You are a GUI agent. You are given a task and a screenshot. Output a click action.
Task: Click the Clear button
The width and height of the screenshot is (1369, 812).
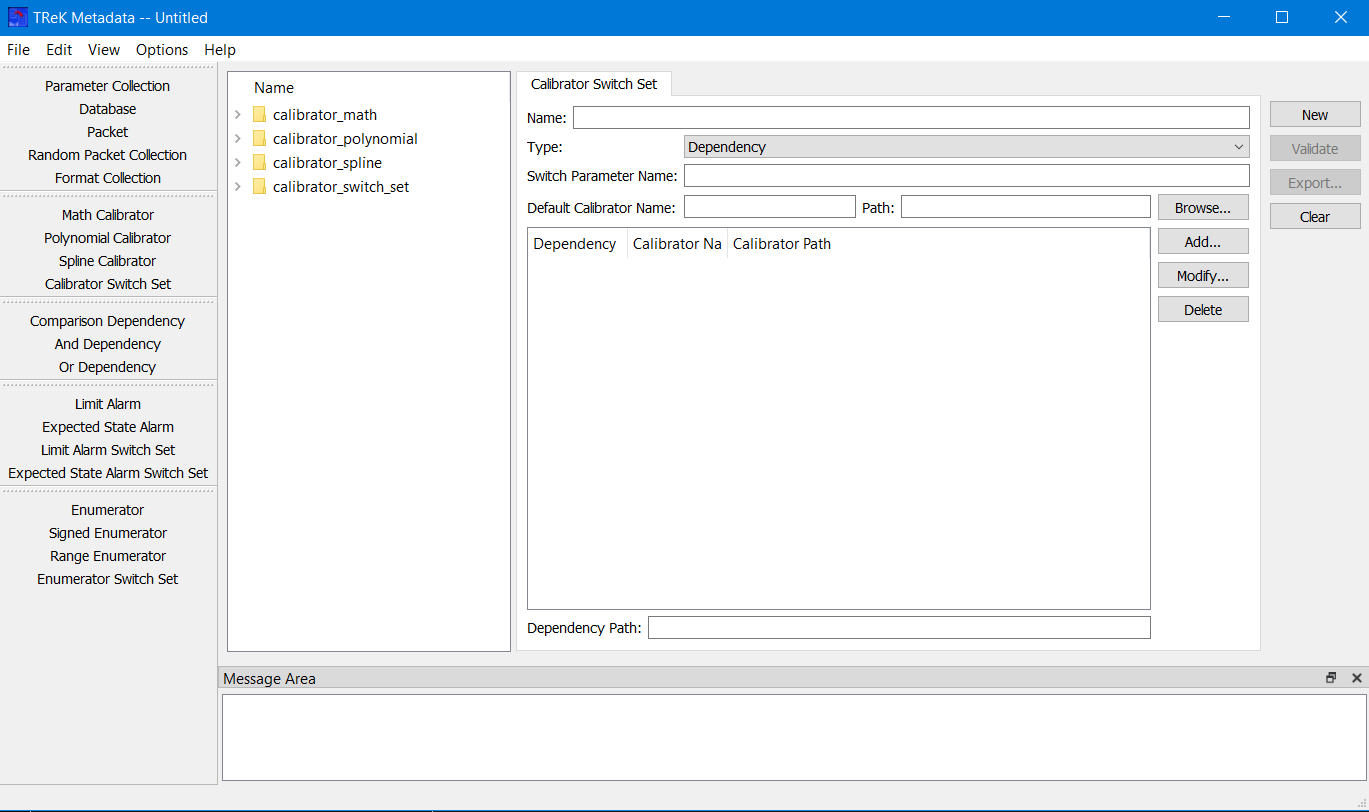point(1314,217)
